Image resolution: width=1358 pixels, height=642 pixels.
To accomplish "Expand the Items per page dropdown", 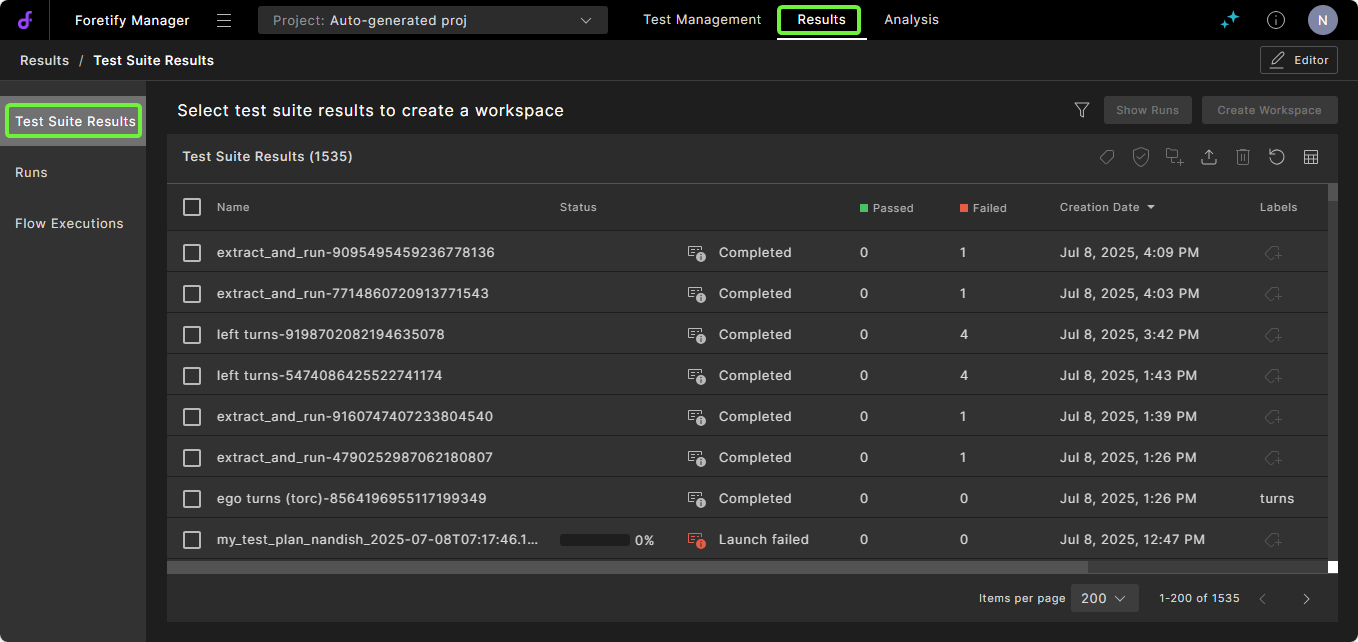I will click(x=1104, y=598).
